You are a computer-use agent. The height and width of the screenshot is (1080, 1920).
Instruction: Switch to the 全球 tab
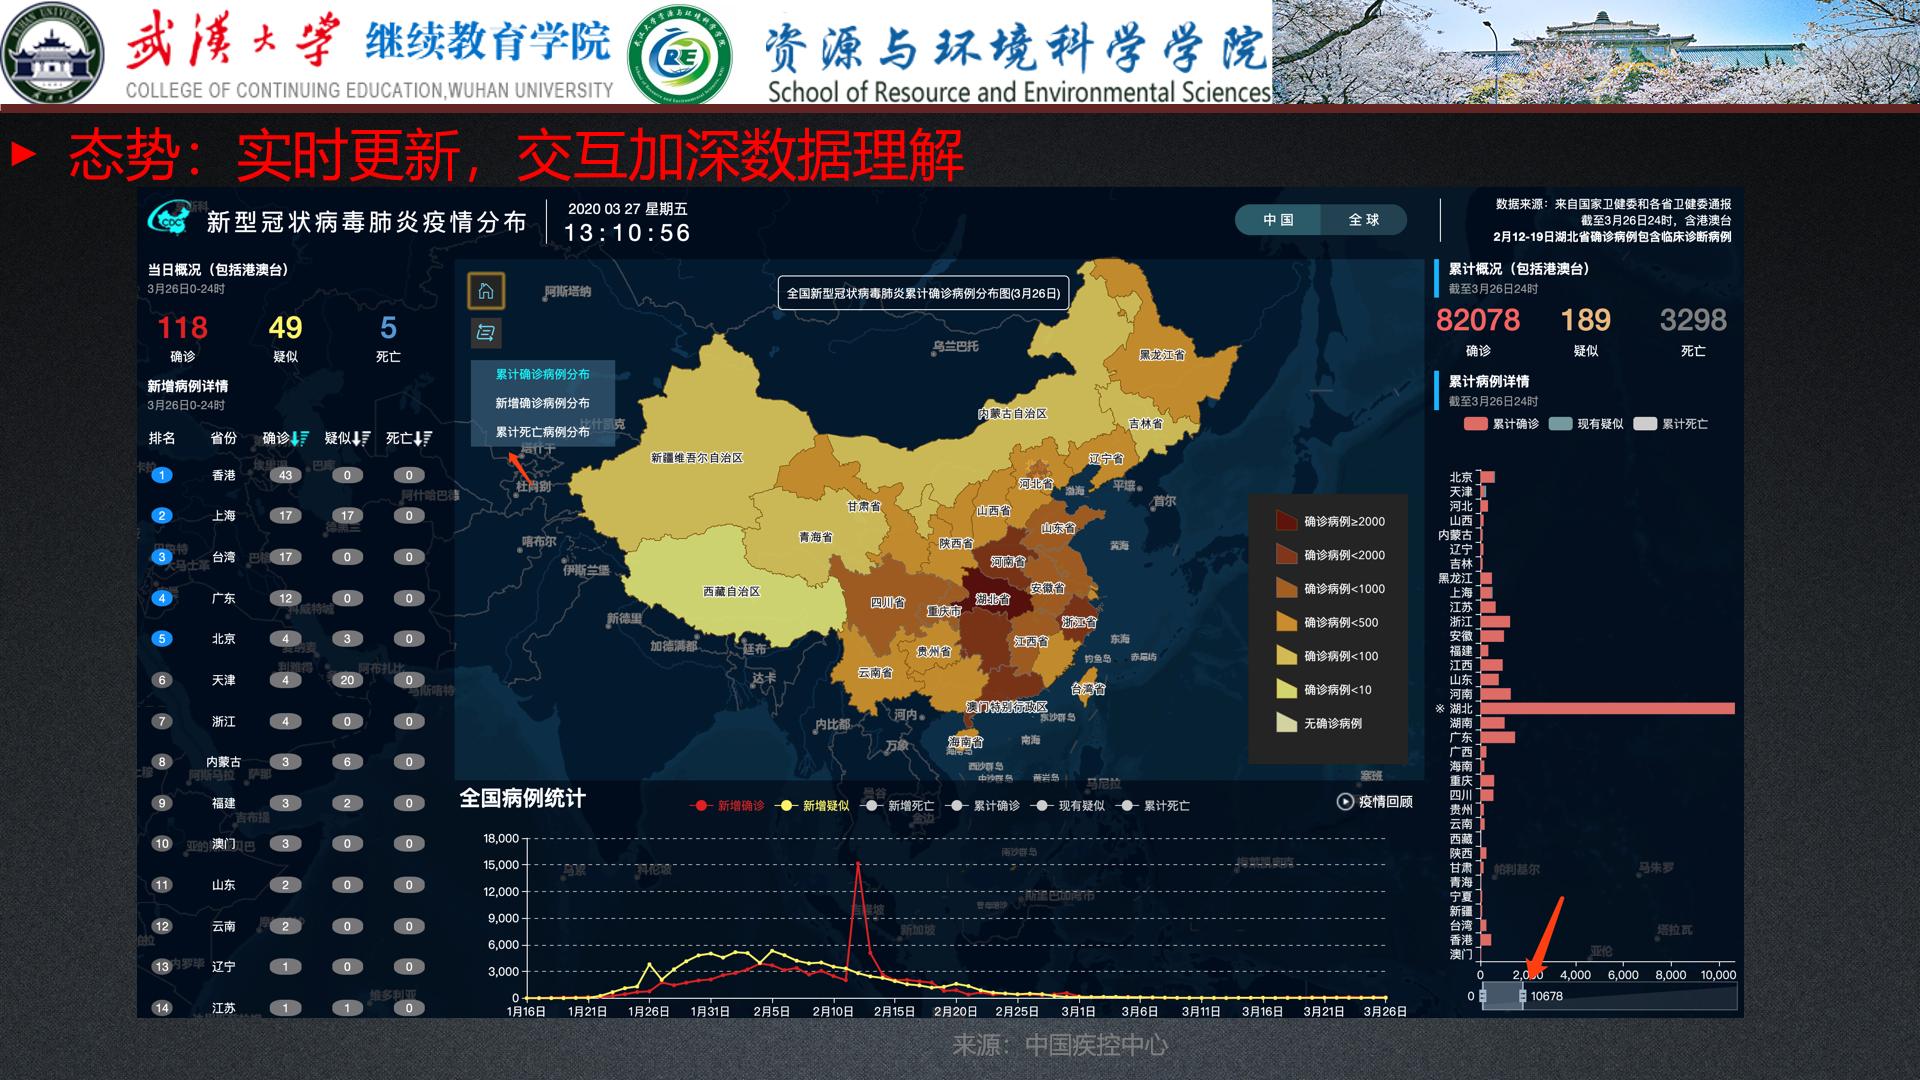(1363, 220)
